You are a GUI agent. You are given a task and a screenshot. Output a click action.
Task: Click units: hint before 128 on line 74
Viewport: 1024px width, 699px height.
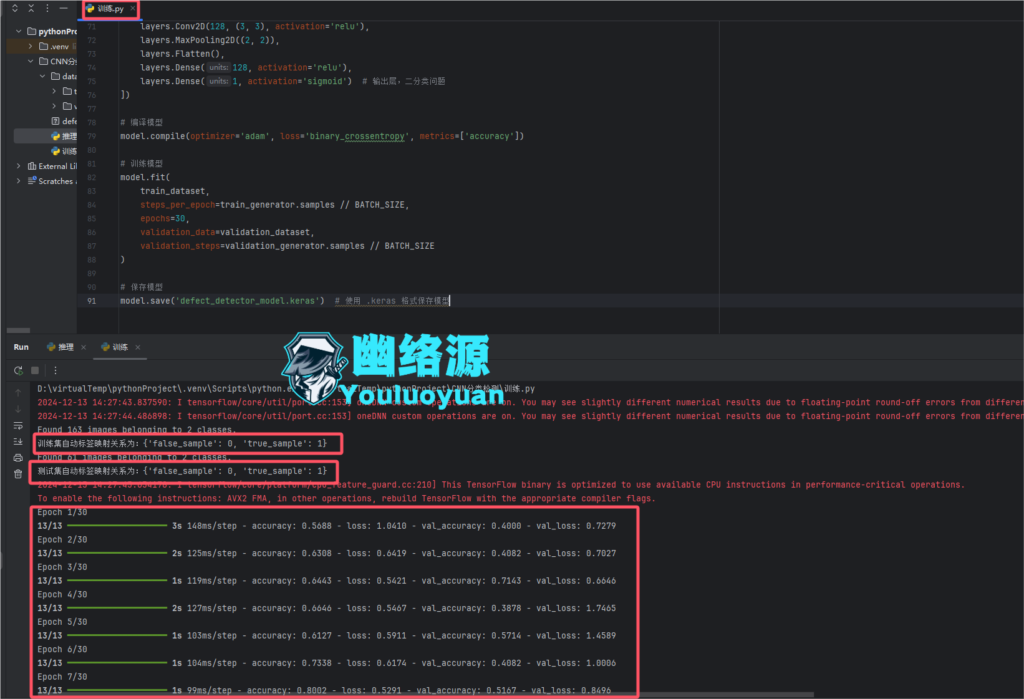point(219,68)
